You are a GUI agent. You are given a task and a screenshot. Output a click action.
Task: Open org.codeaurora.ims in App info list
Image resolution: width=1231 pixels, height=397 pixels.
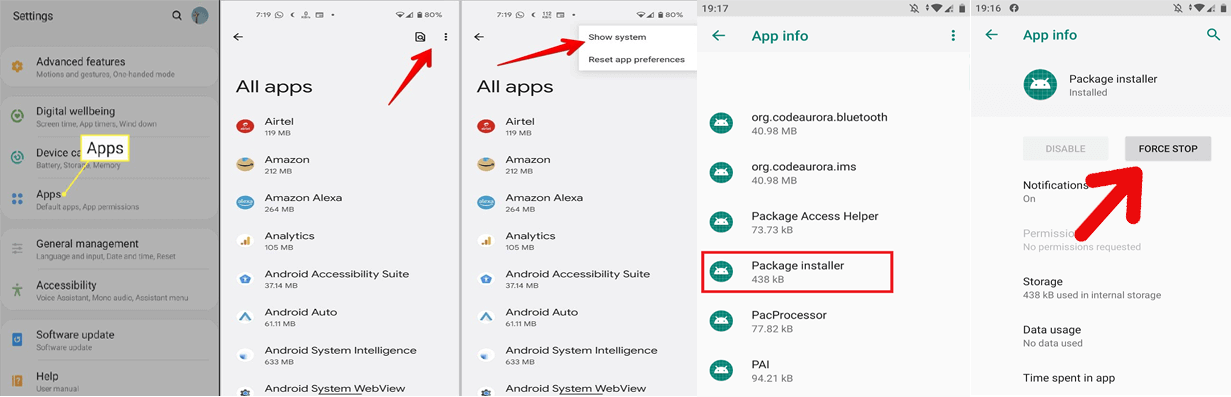point(833,172)
